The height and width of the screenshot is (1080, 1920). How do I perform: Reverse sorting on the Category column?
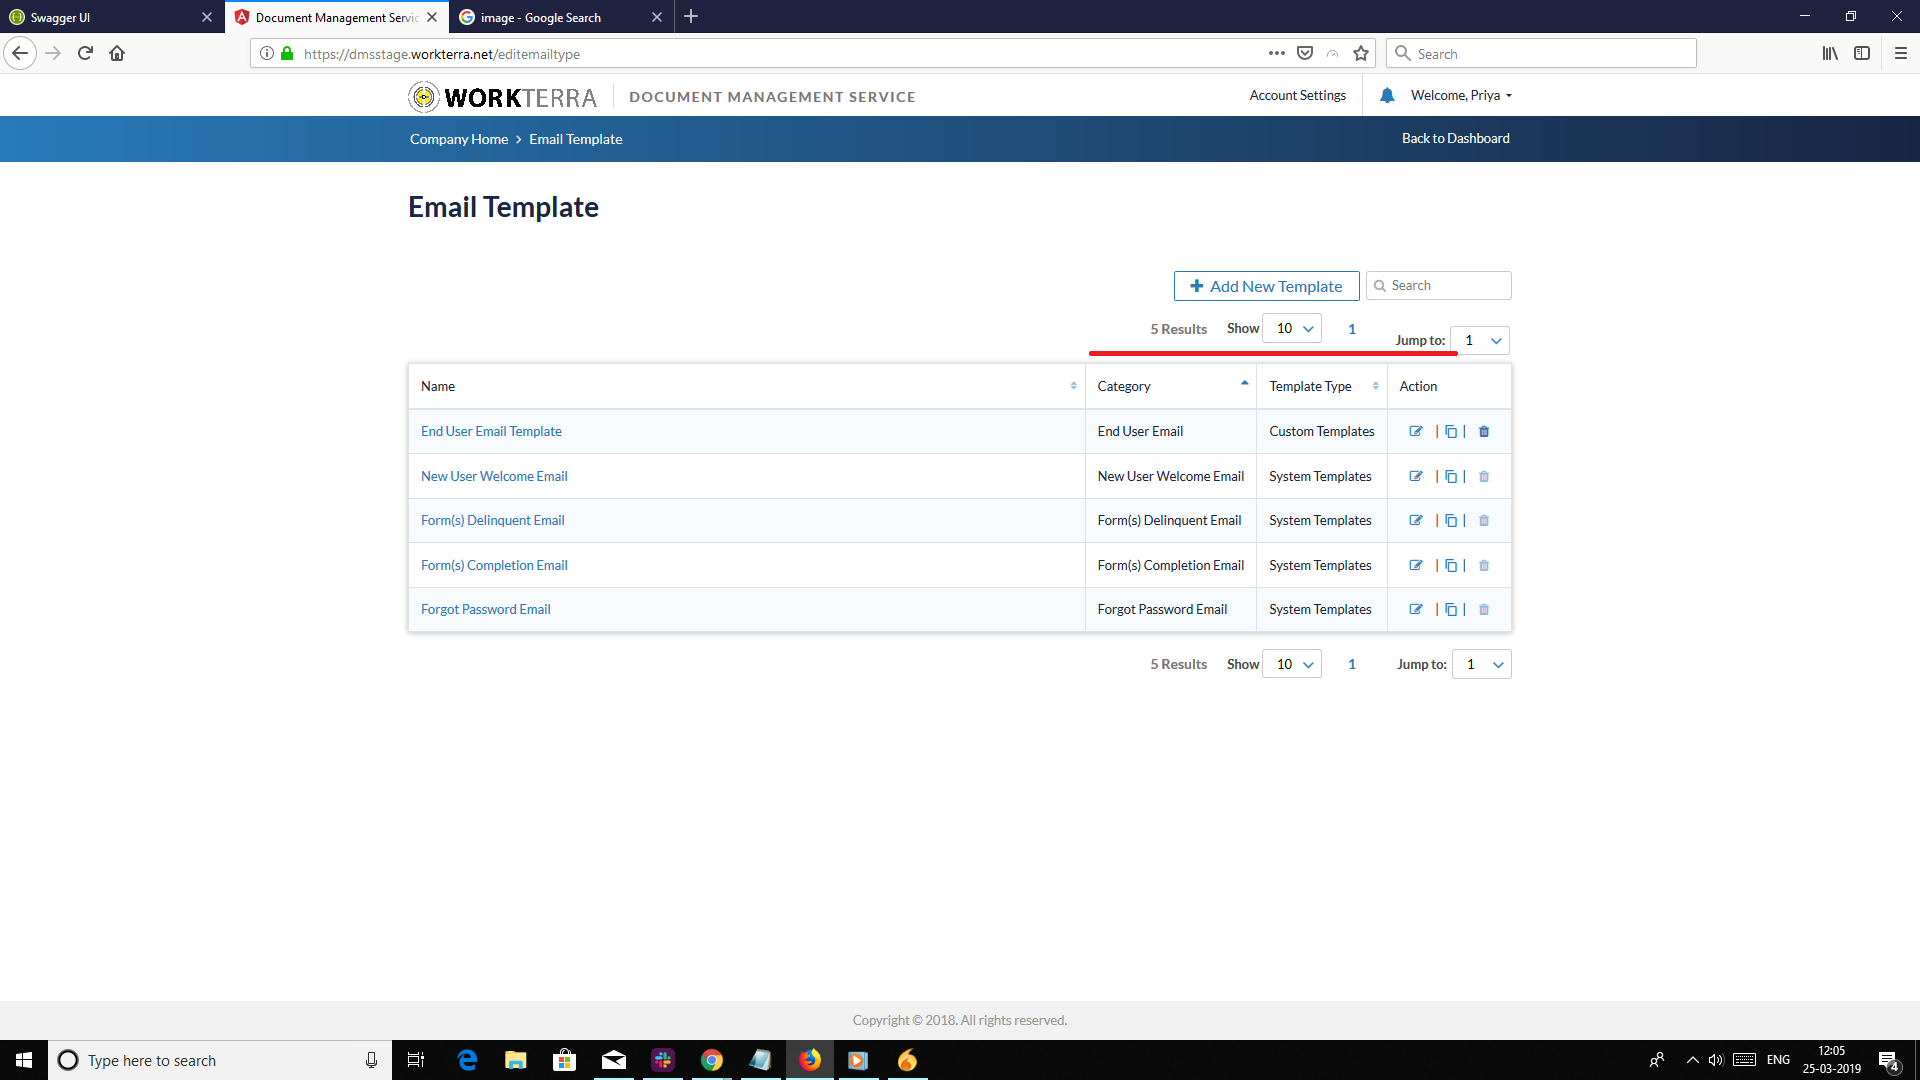[x=1243, y=383]
